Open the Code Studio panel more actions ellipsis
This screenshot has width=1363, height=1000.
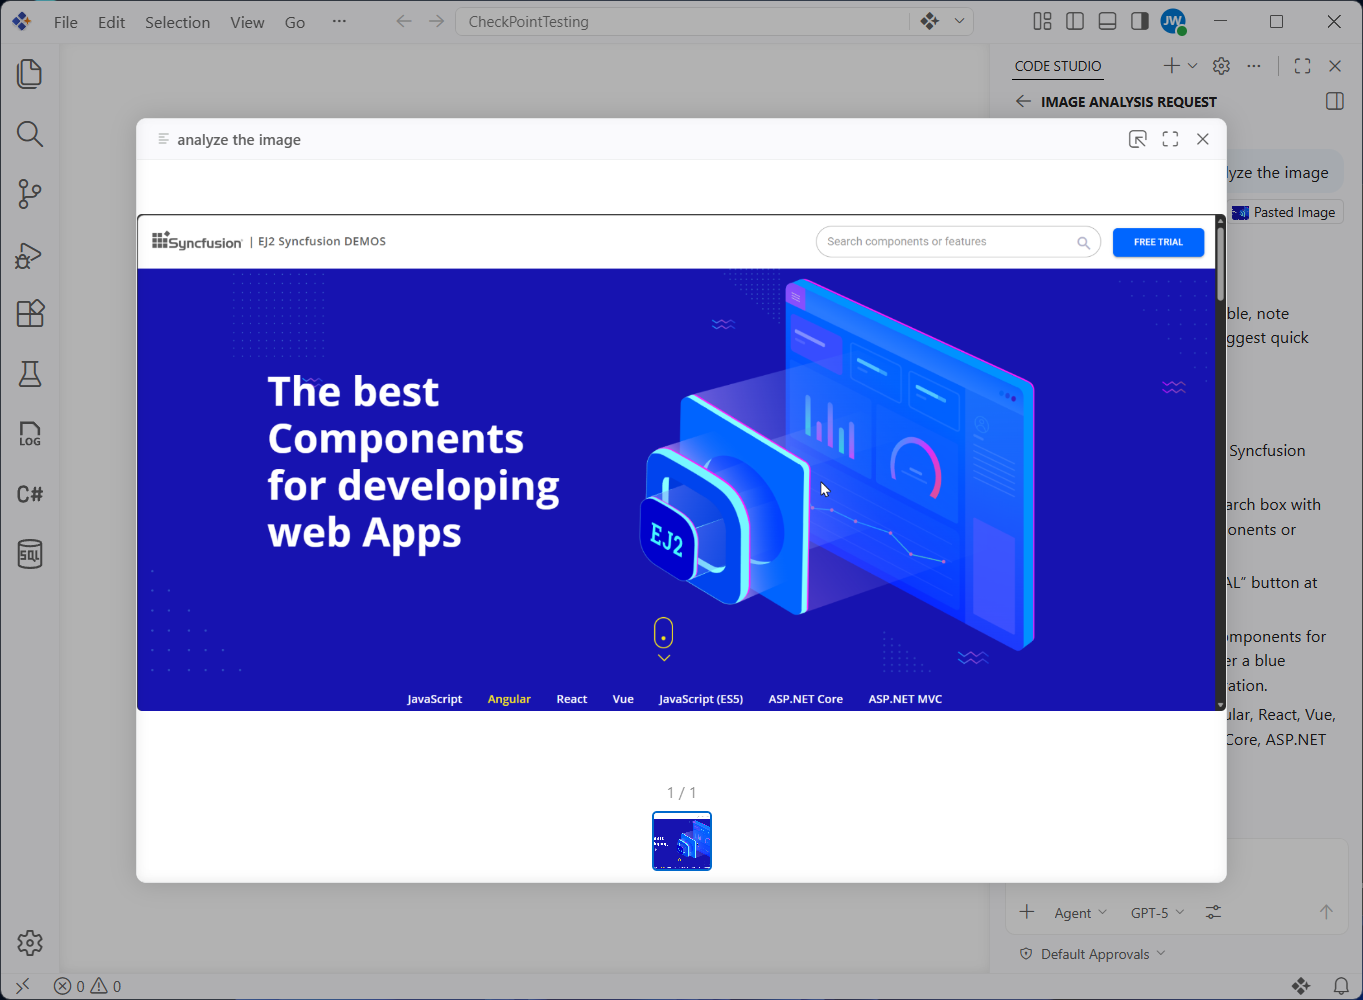[x=1254, y=66]
